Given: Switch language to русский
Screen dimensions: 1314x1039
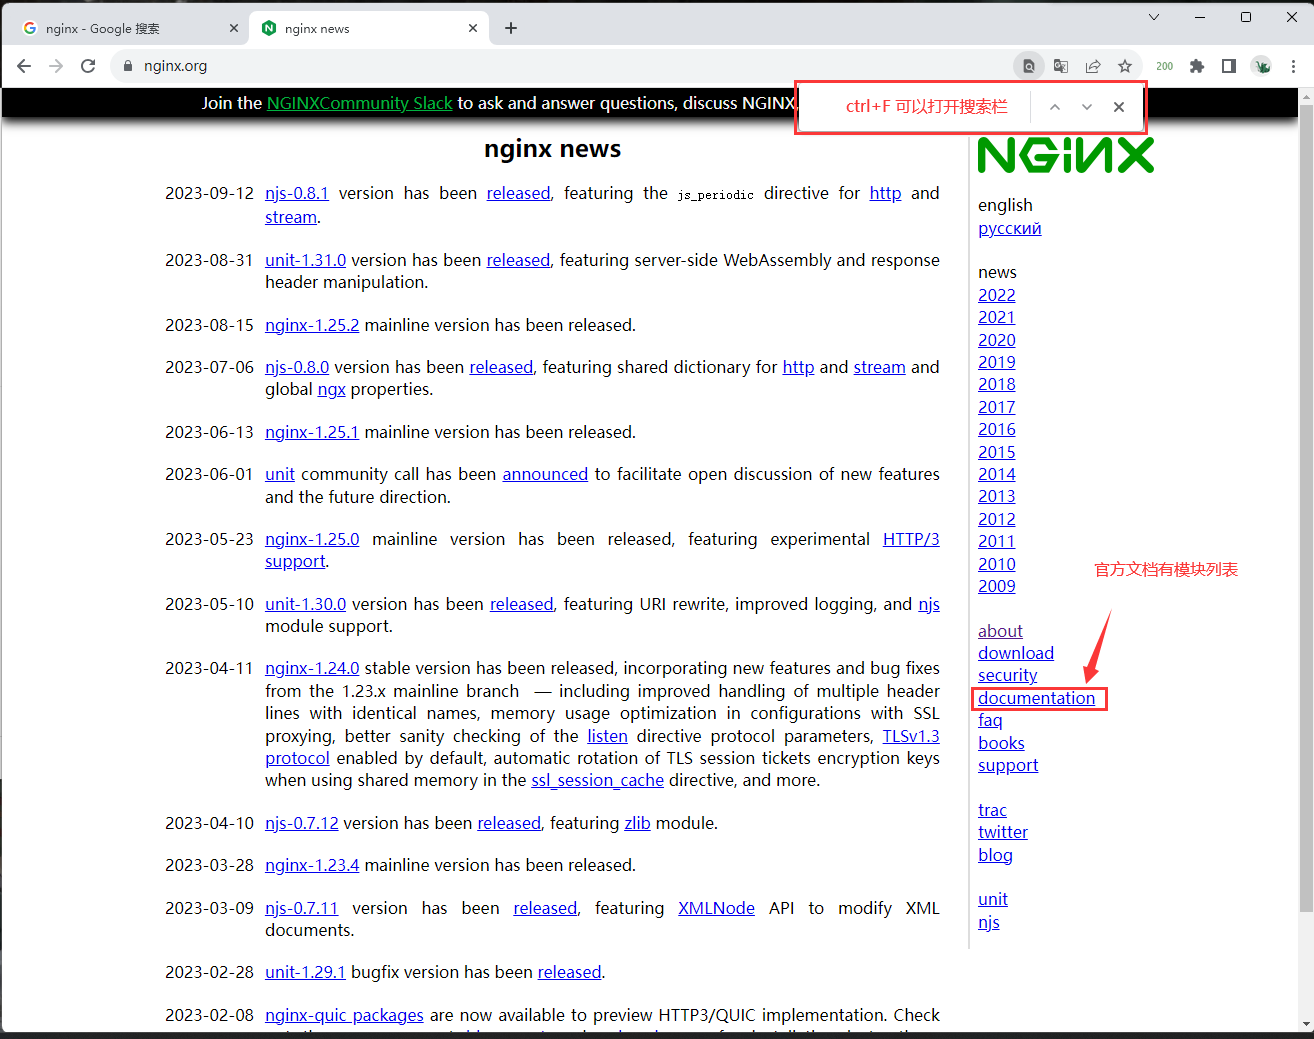Looking at the screenshot, I should 1009,228.
